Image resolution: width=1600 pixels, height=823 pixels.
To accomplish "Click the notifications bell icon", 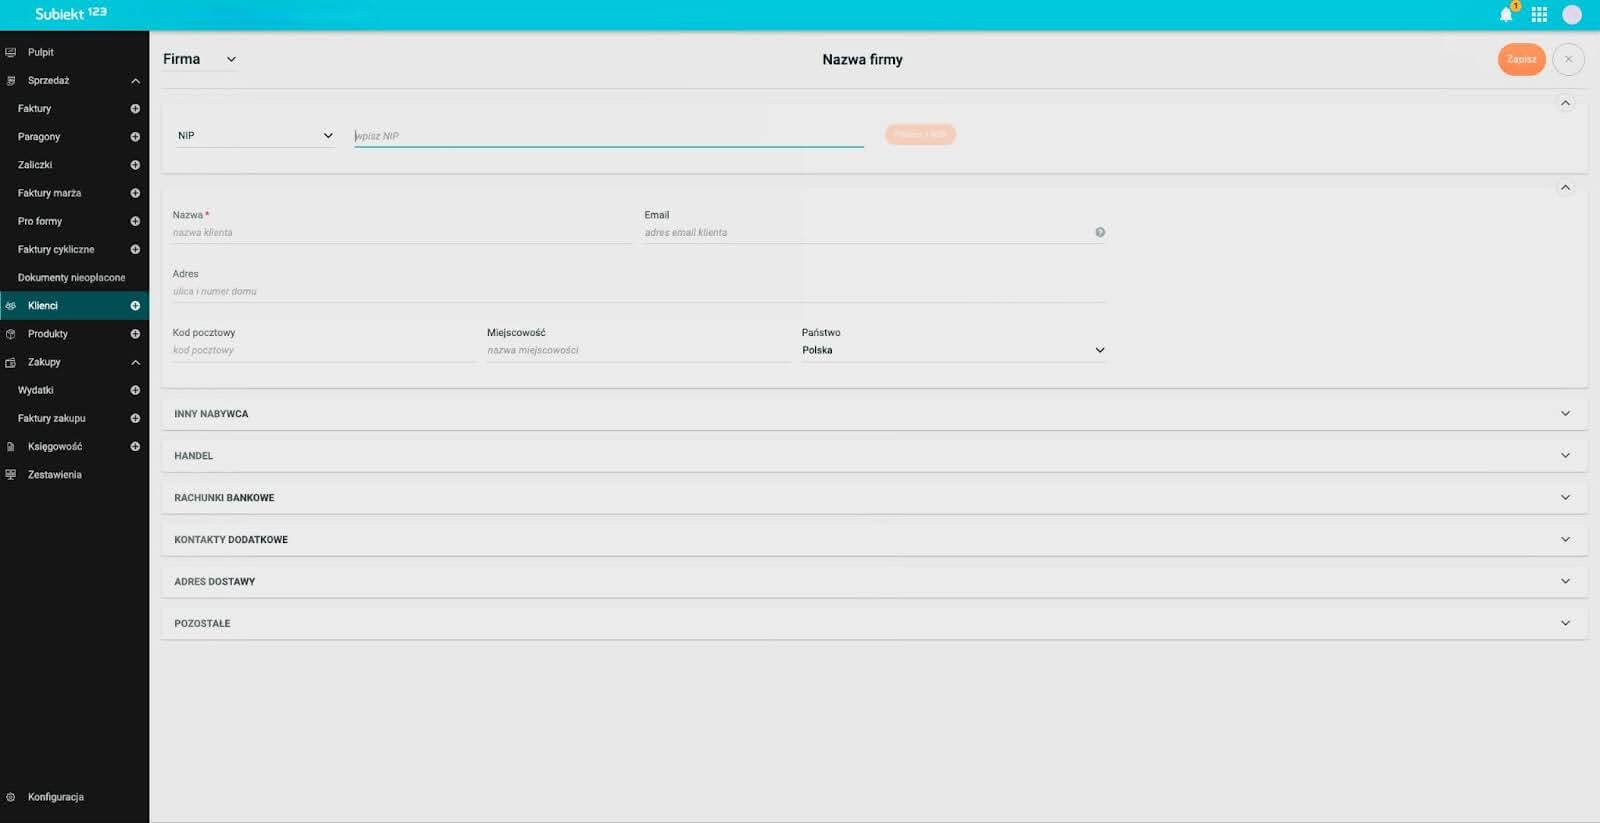I will point(1505,14).
